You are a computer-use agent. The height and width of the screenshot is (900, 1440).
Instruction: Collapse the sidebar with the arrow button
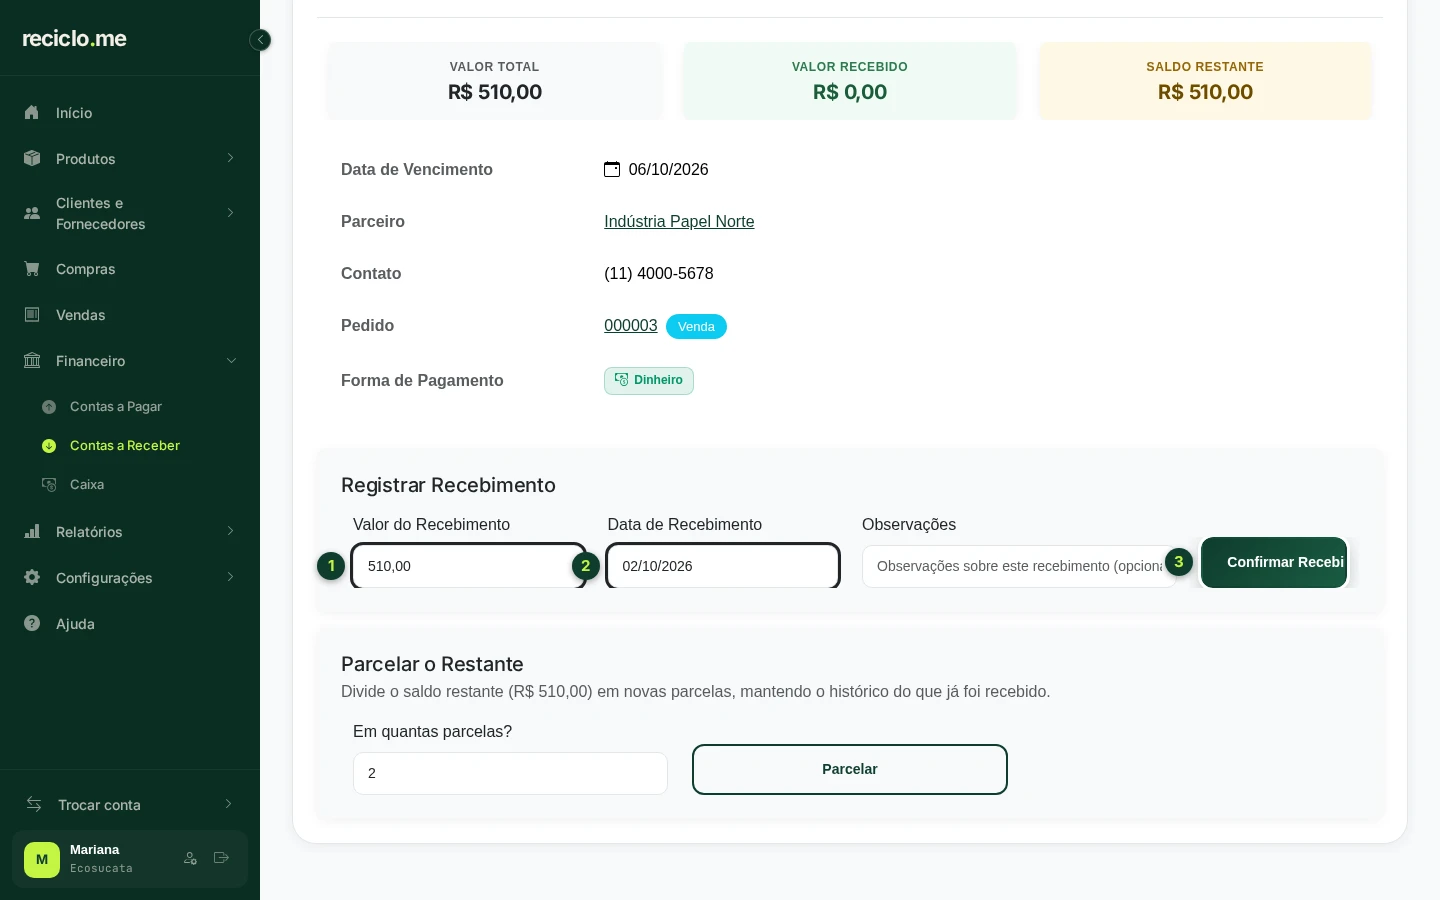[x=260, y=40]
